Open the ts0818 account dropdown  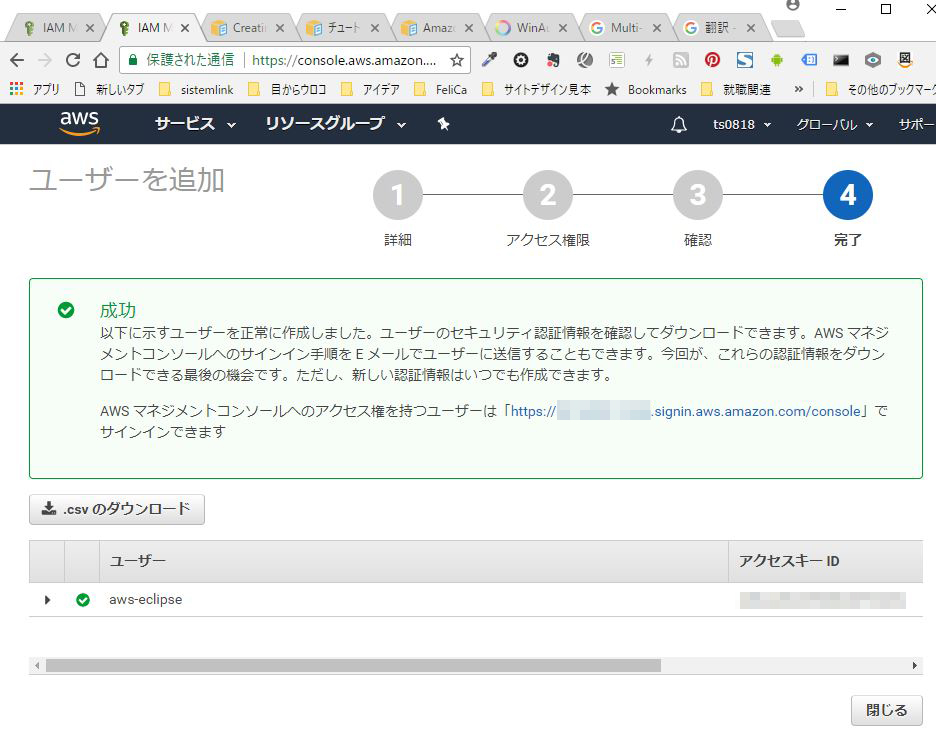(x=742, y=124)
